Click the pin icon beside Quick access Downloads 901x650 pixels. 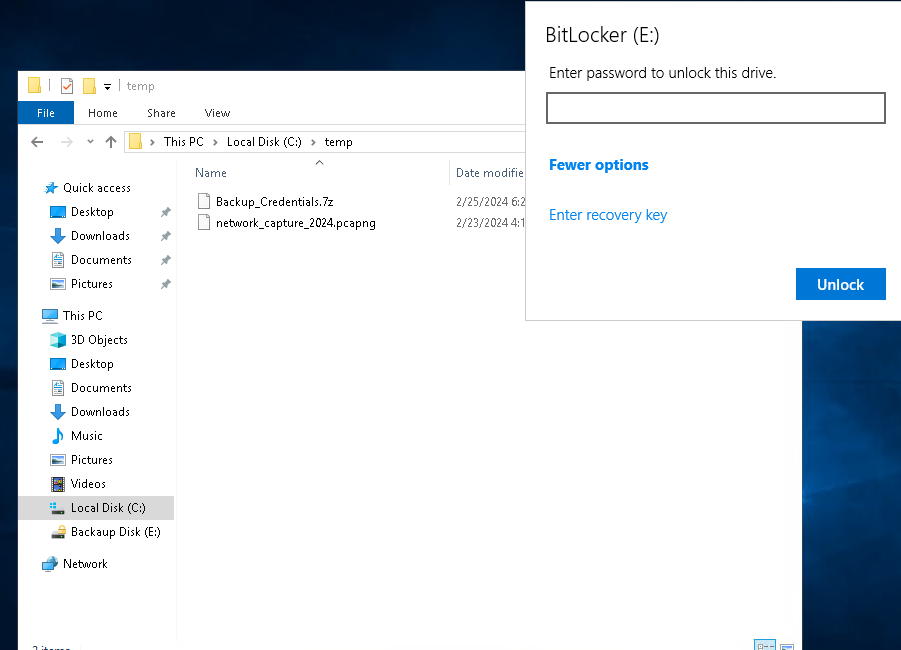[x=165, y=236]
